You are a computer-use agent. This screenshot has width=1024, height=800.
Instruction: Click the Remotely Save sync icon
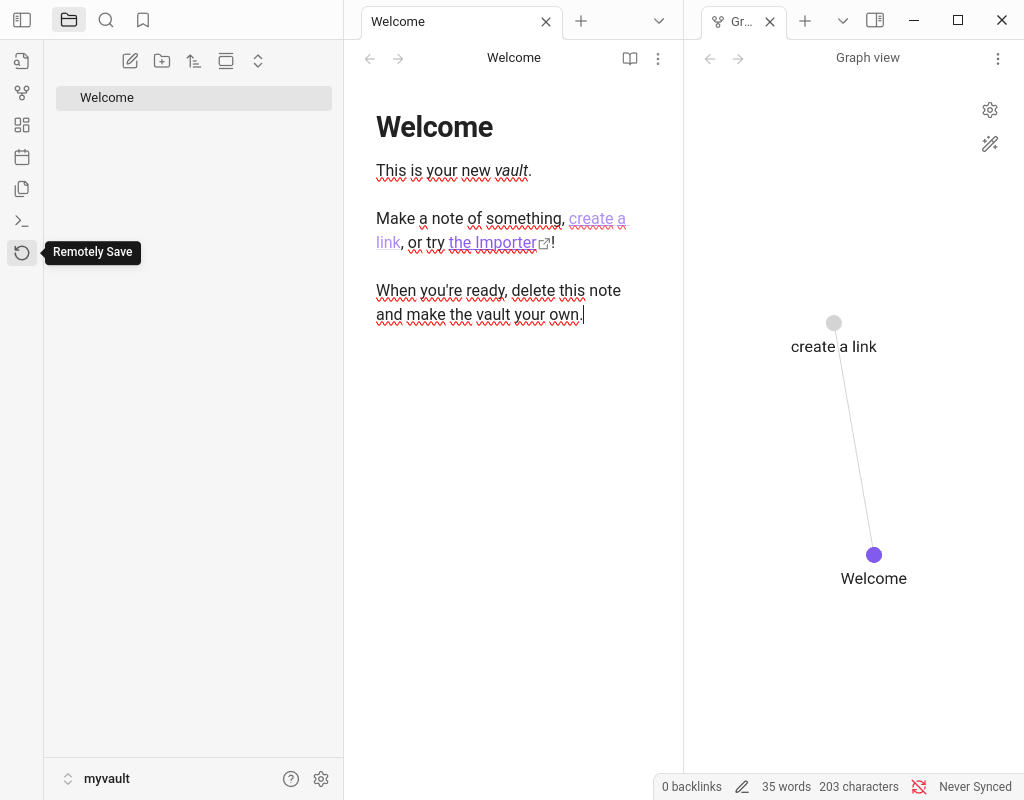tap(21, 253)
